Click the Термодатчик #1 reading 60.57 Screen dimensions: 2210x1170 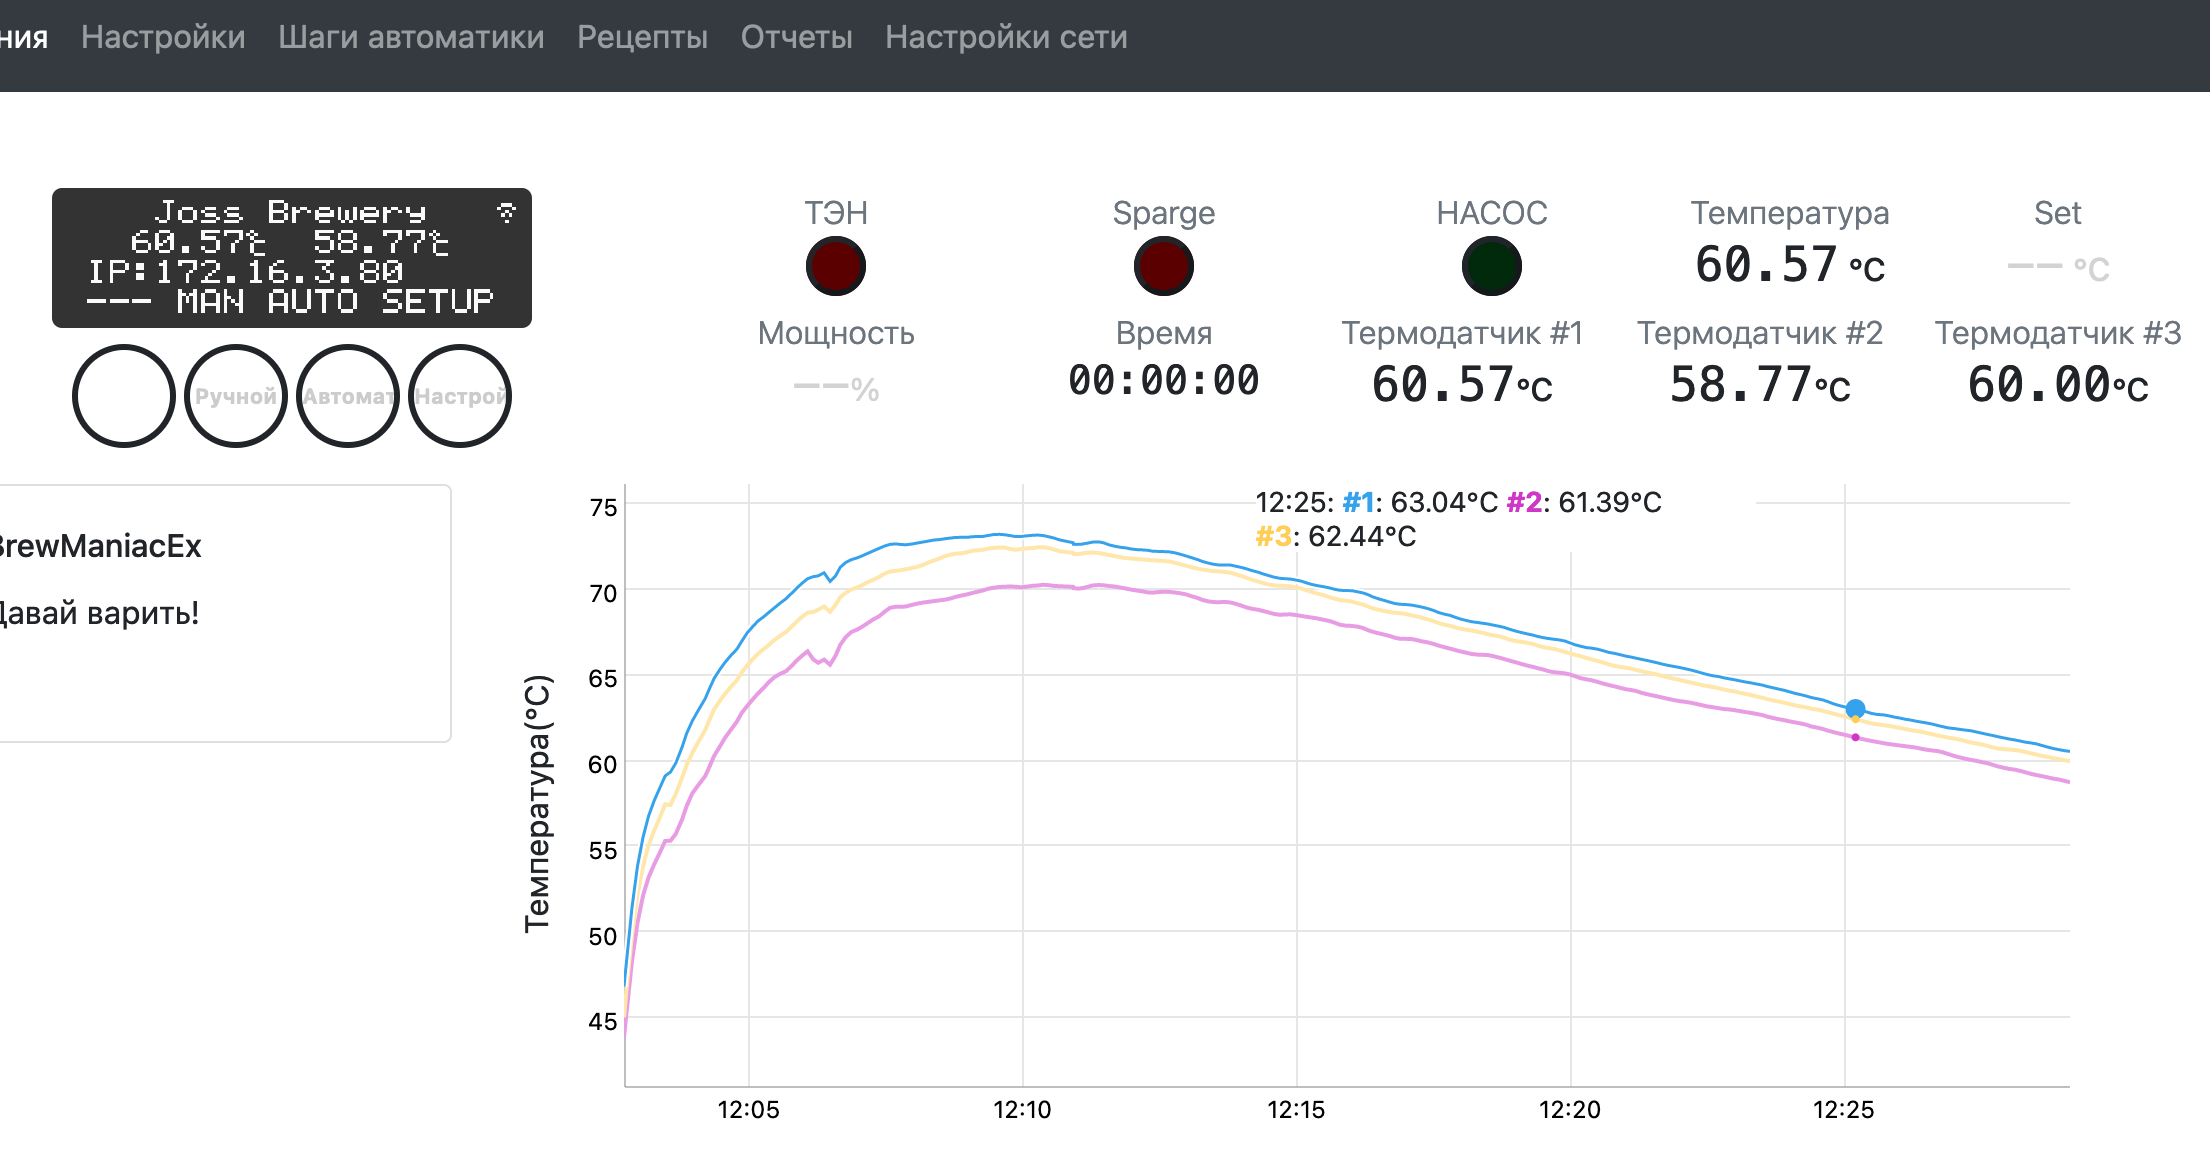[1462, 385]
